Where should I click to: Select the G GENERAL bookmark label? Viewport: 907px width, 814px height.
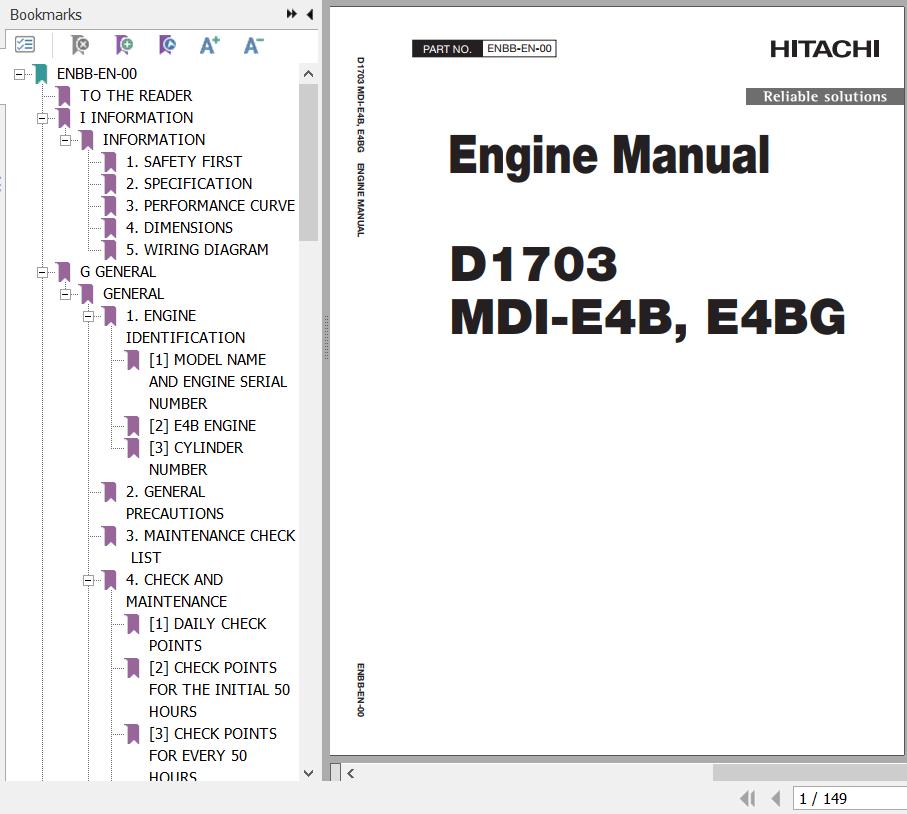[x=117, y=271]
